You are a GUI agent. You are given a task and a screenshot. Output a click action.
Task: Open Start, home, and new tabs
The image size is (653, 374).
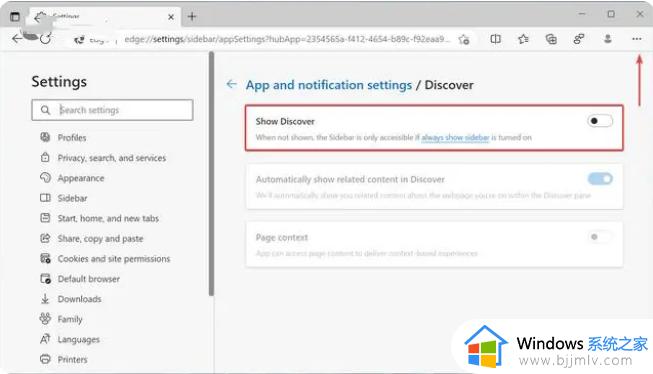point(108,218)
